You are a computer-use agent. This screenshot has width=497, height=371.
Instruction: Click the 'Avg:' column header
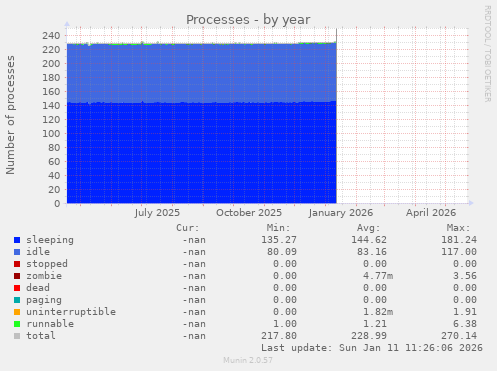[x=368, y=228]
